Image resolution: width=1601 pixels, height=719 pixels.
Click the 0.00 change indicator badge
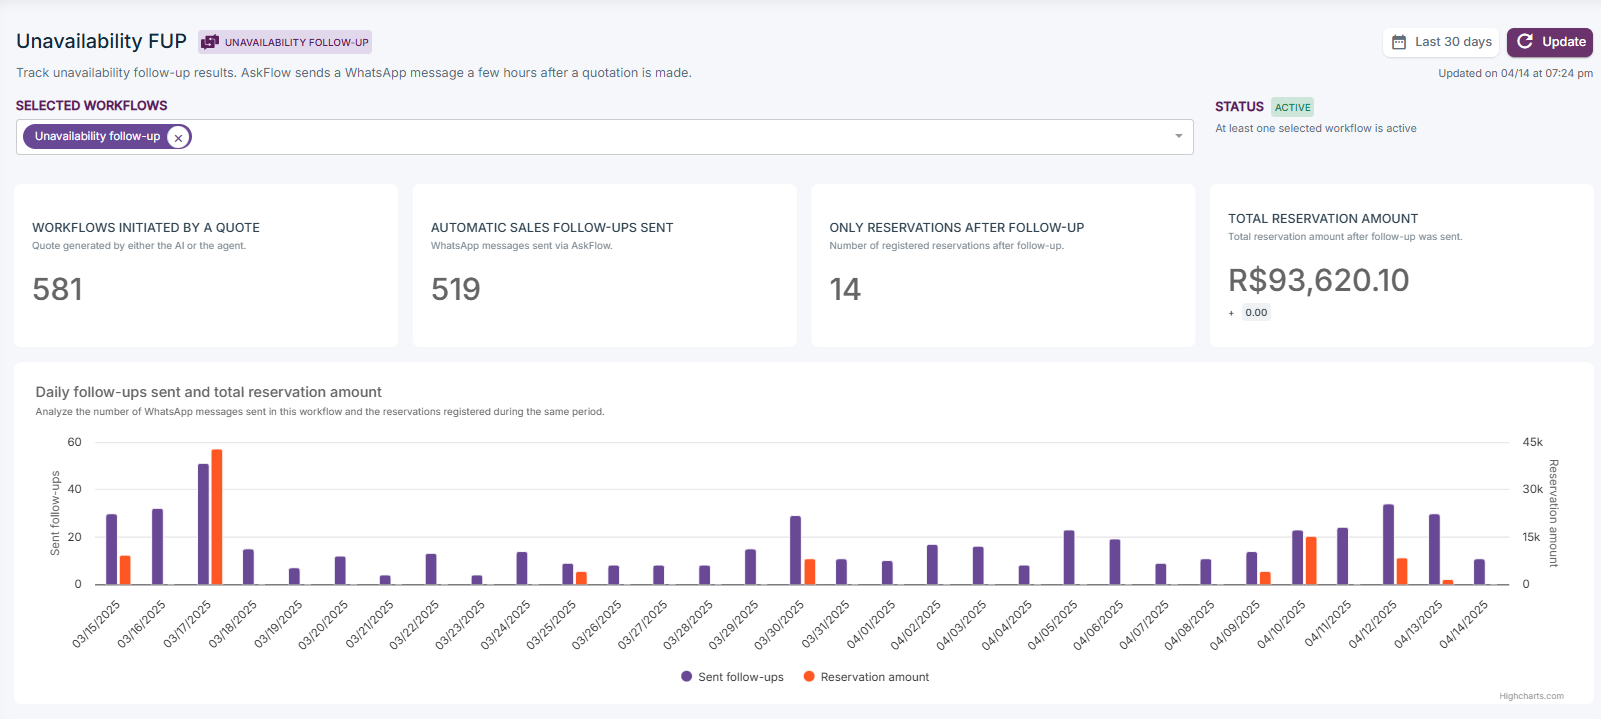click(x=1256, y=313)
